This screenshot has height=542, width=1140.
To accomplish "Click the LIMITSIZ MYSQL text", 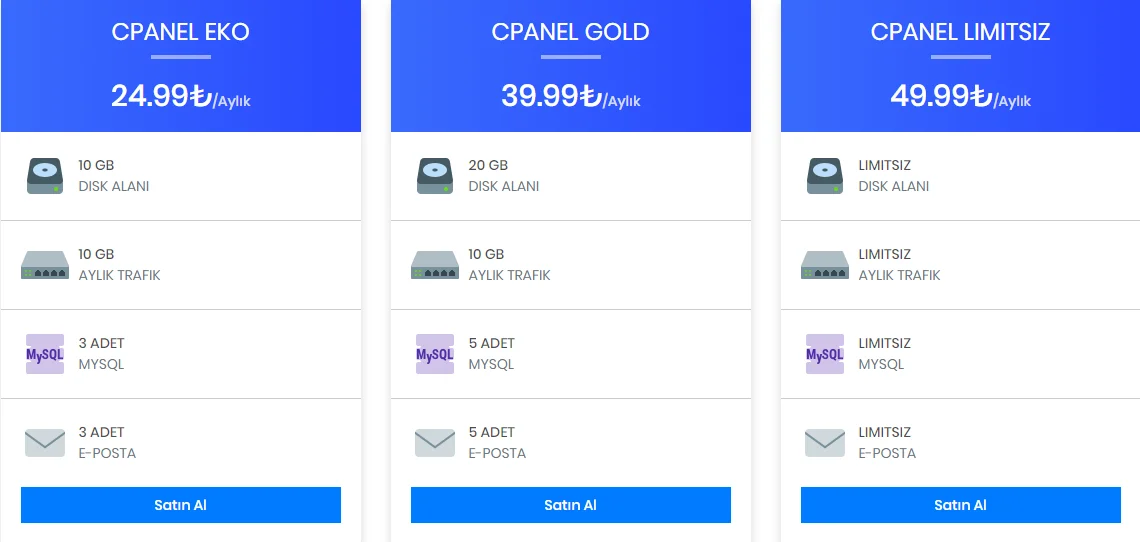I will coord(884,354).
